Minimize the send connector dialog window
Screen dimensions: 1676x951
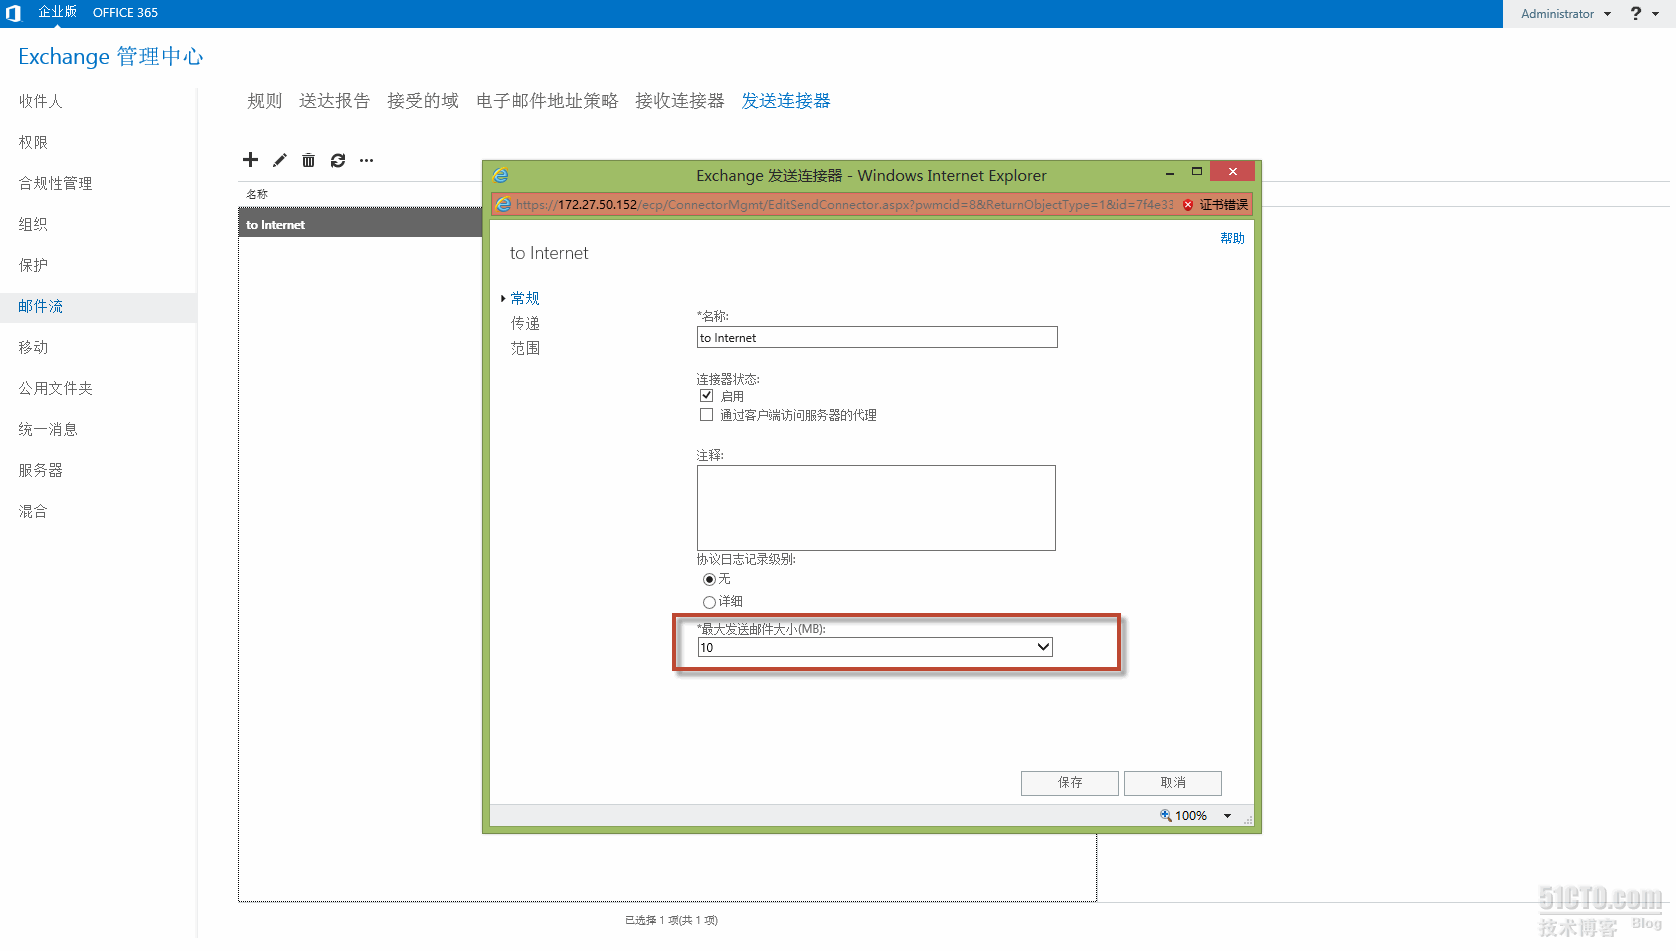coord(1169,172)
